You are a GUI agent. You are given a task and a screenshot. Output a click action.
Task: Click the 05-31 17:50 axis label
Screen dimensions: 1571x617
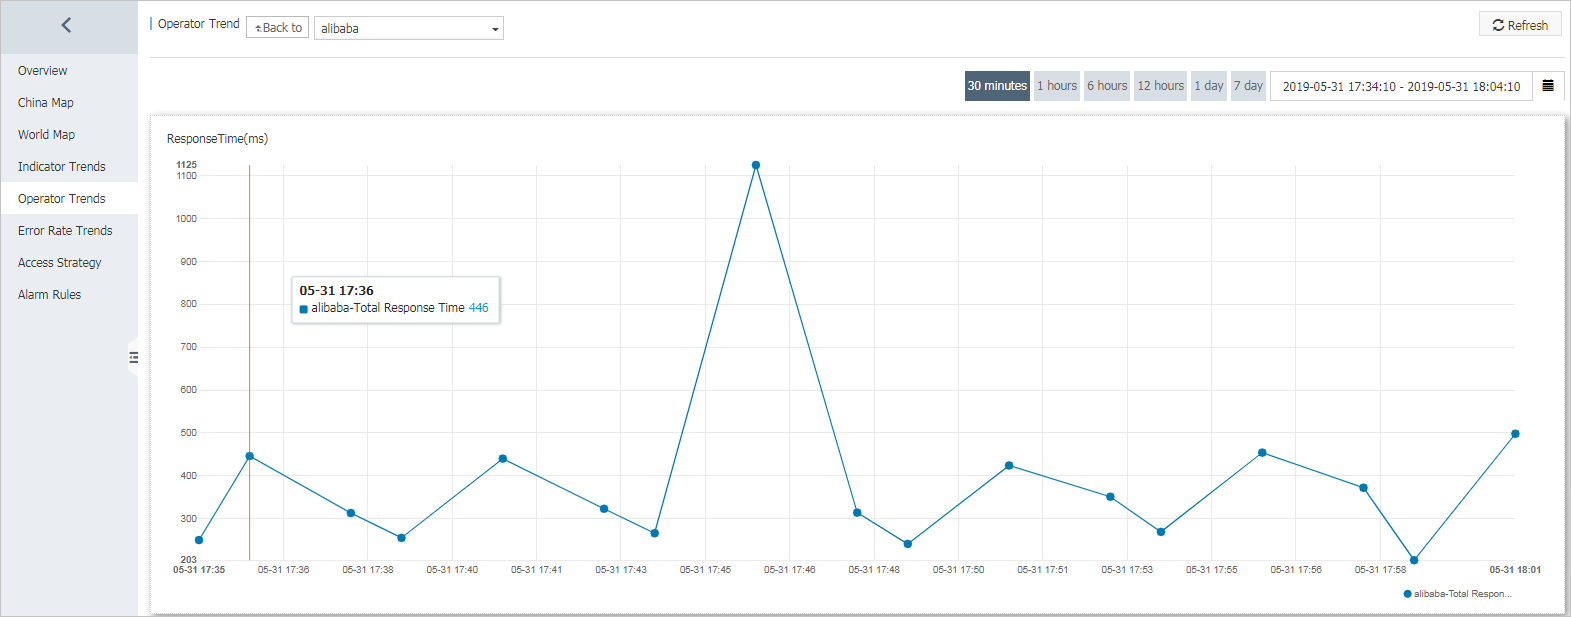click(958, 570)
